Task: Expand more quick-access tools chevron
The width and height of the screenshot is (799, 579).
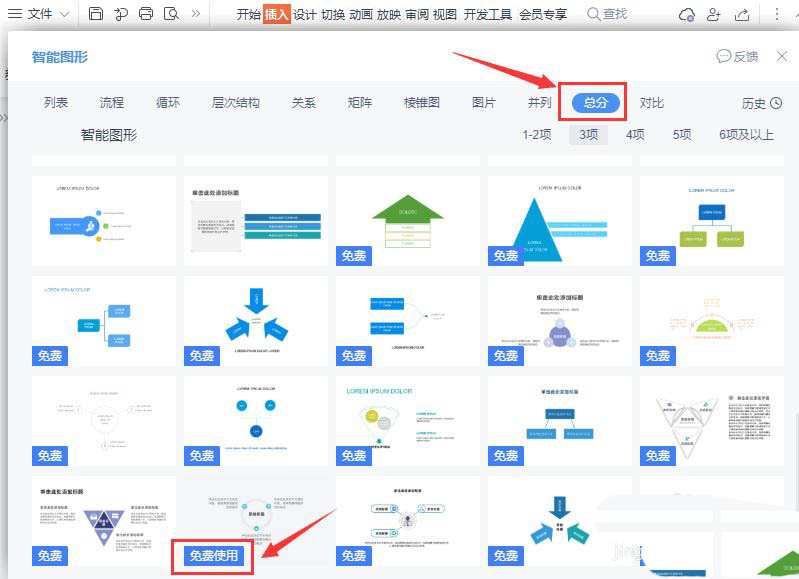Action: [x=196, y=14]
